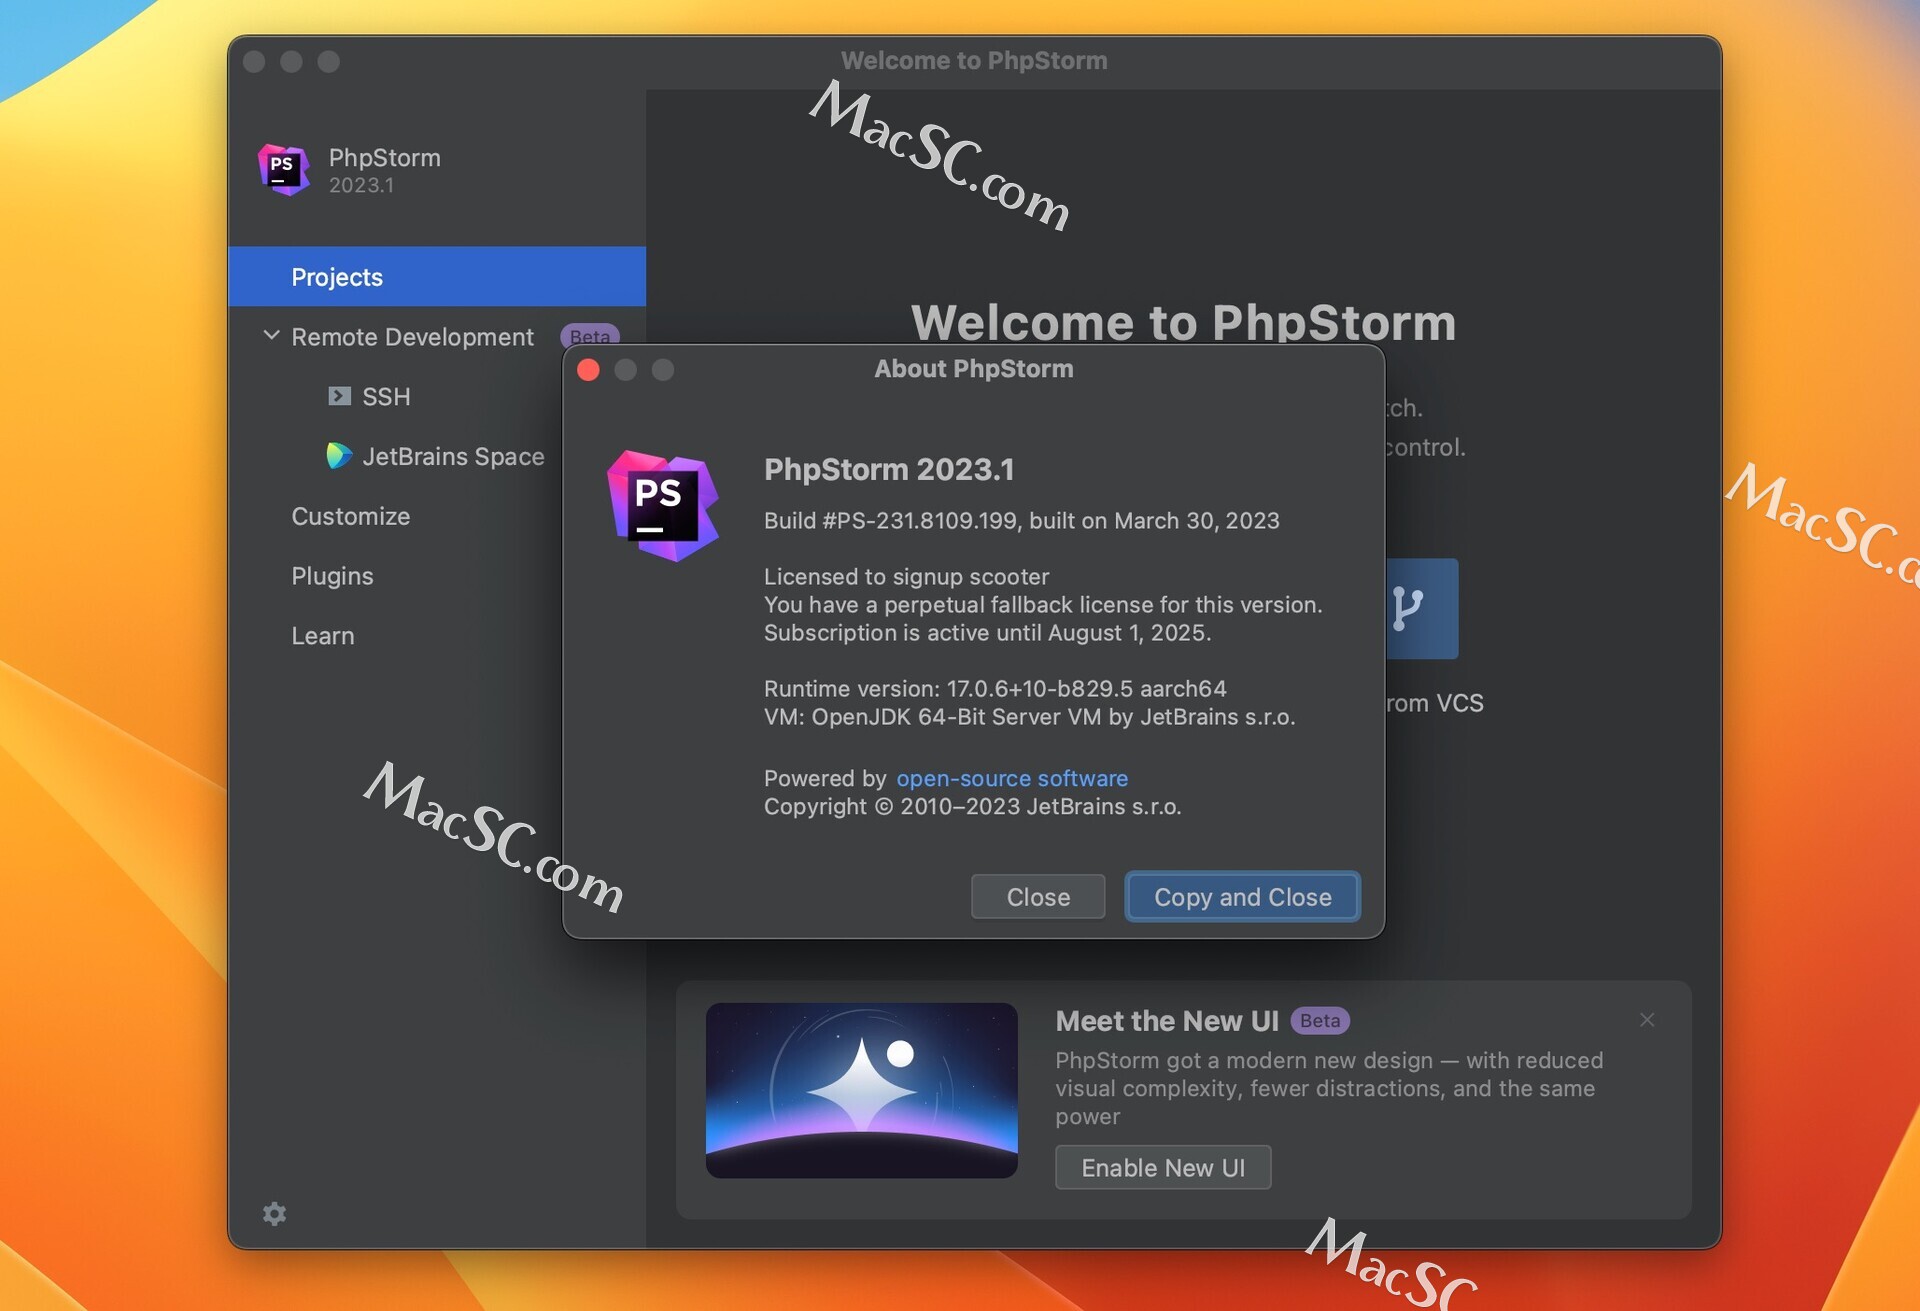Image resolution: width=1920 pixels, height=1311 pixels.
Task: Open the Plugins section
Action: (332, 576)
